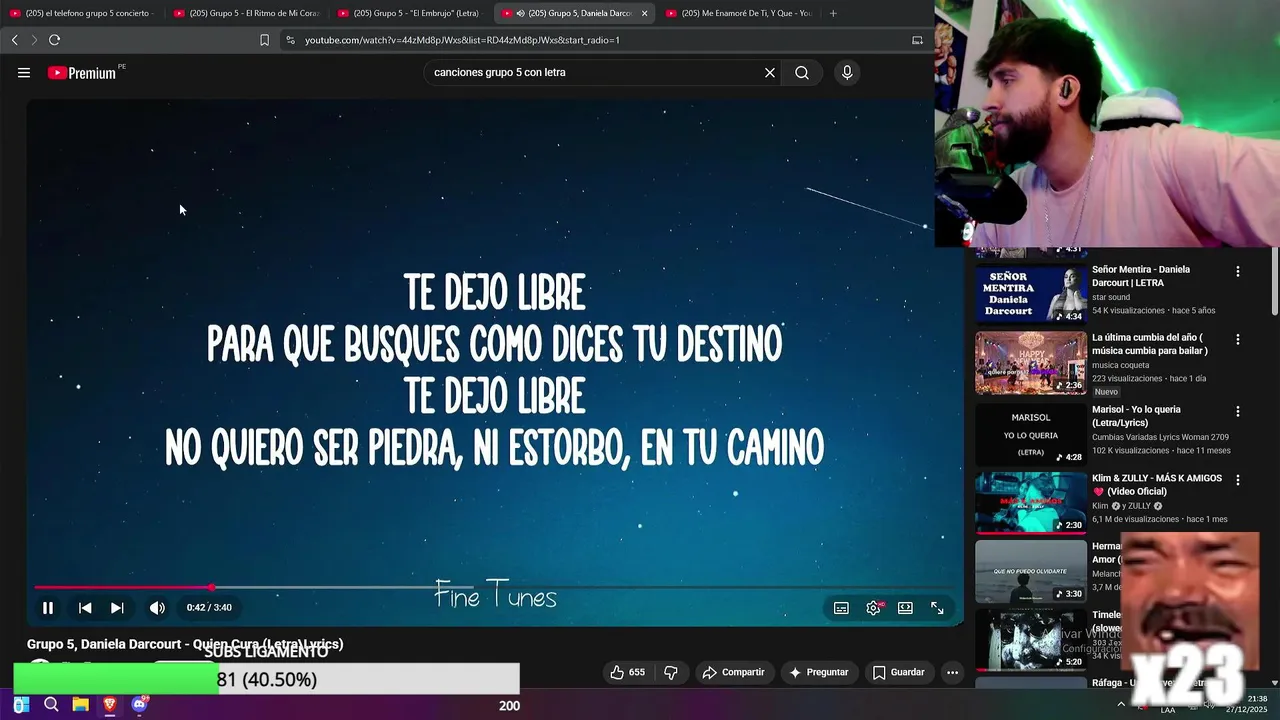
Task: Open 'La última cumbia del año' thumbnail
Action: pos(1031,363)
